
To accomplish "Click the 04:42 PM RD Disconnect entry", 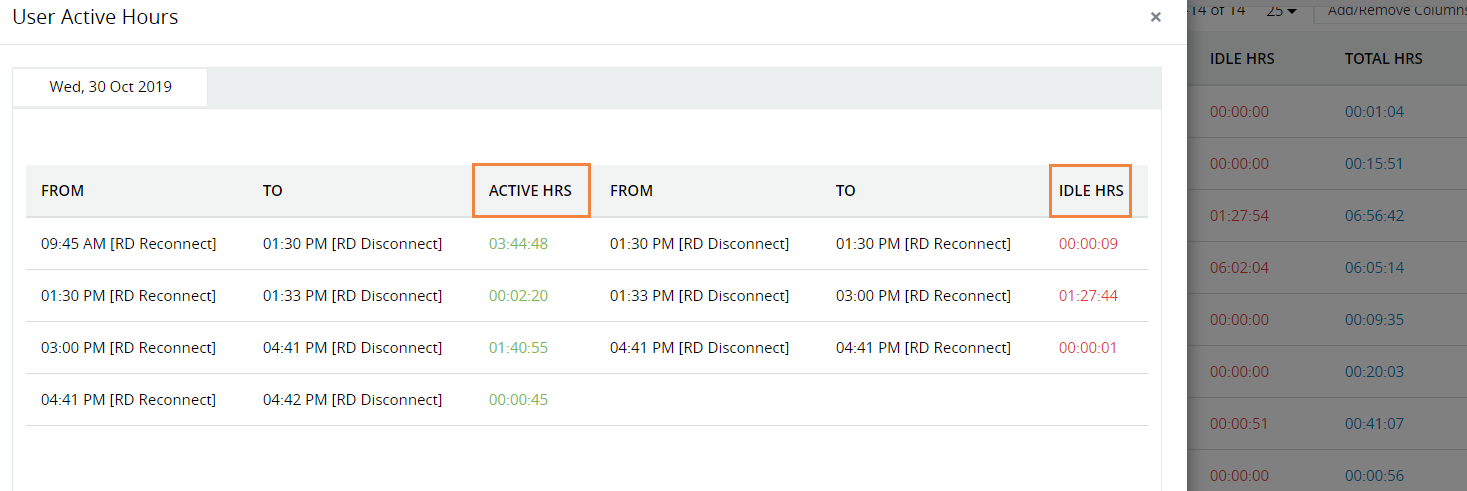I will point(352,400).
